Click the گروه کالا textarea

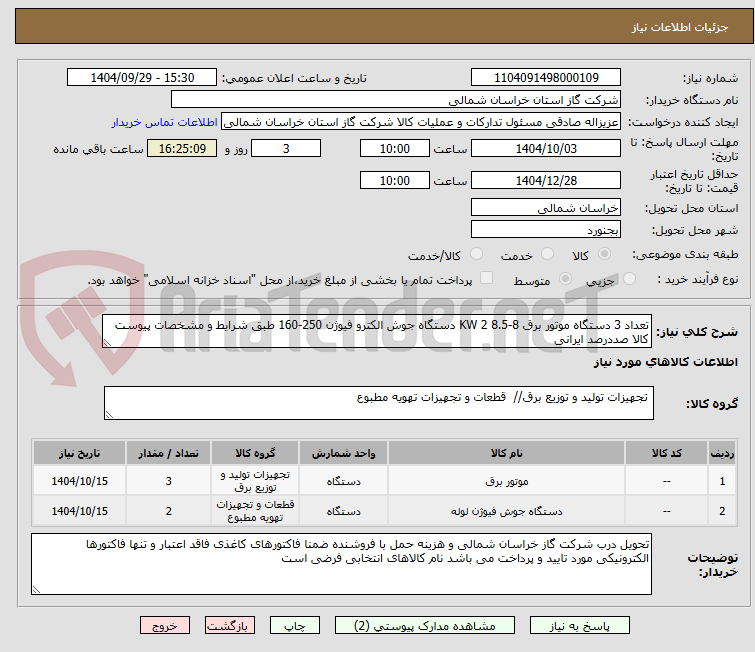[379, 403]
